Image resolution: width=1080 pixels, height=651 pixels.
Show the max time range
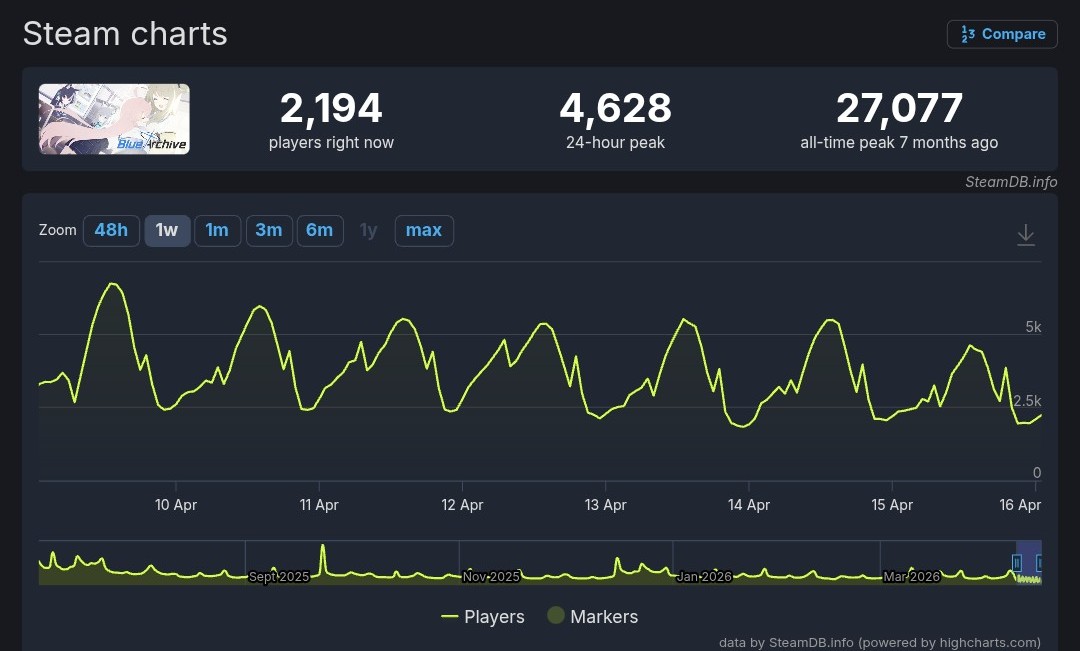point(424,230)
